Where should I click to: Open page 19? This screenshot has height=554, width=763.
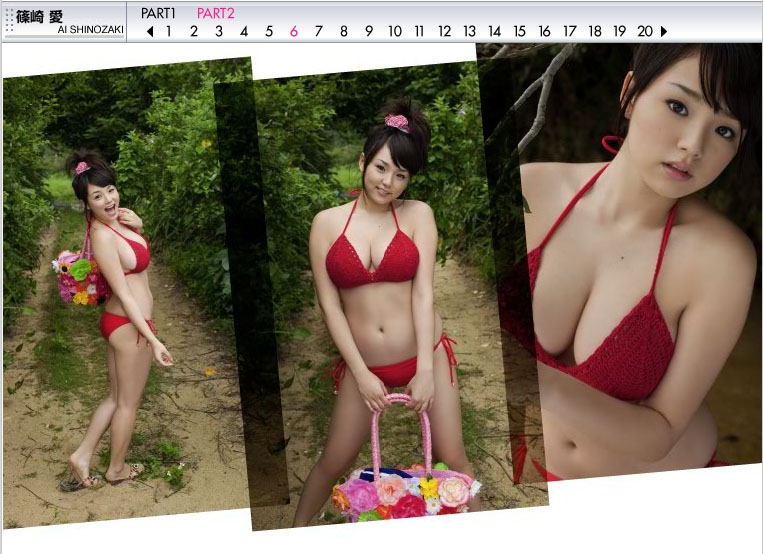[619, 32]
